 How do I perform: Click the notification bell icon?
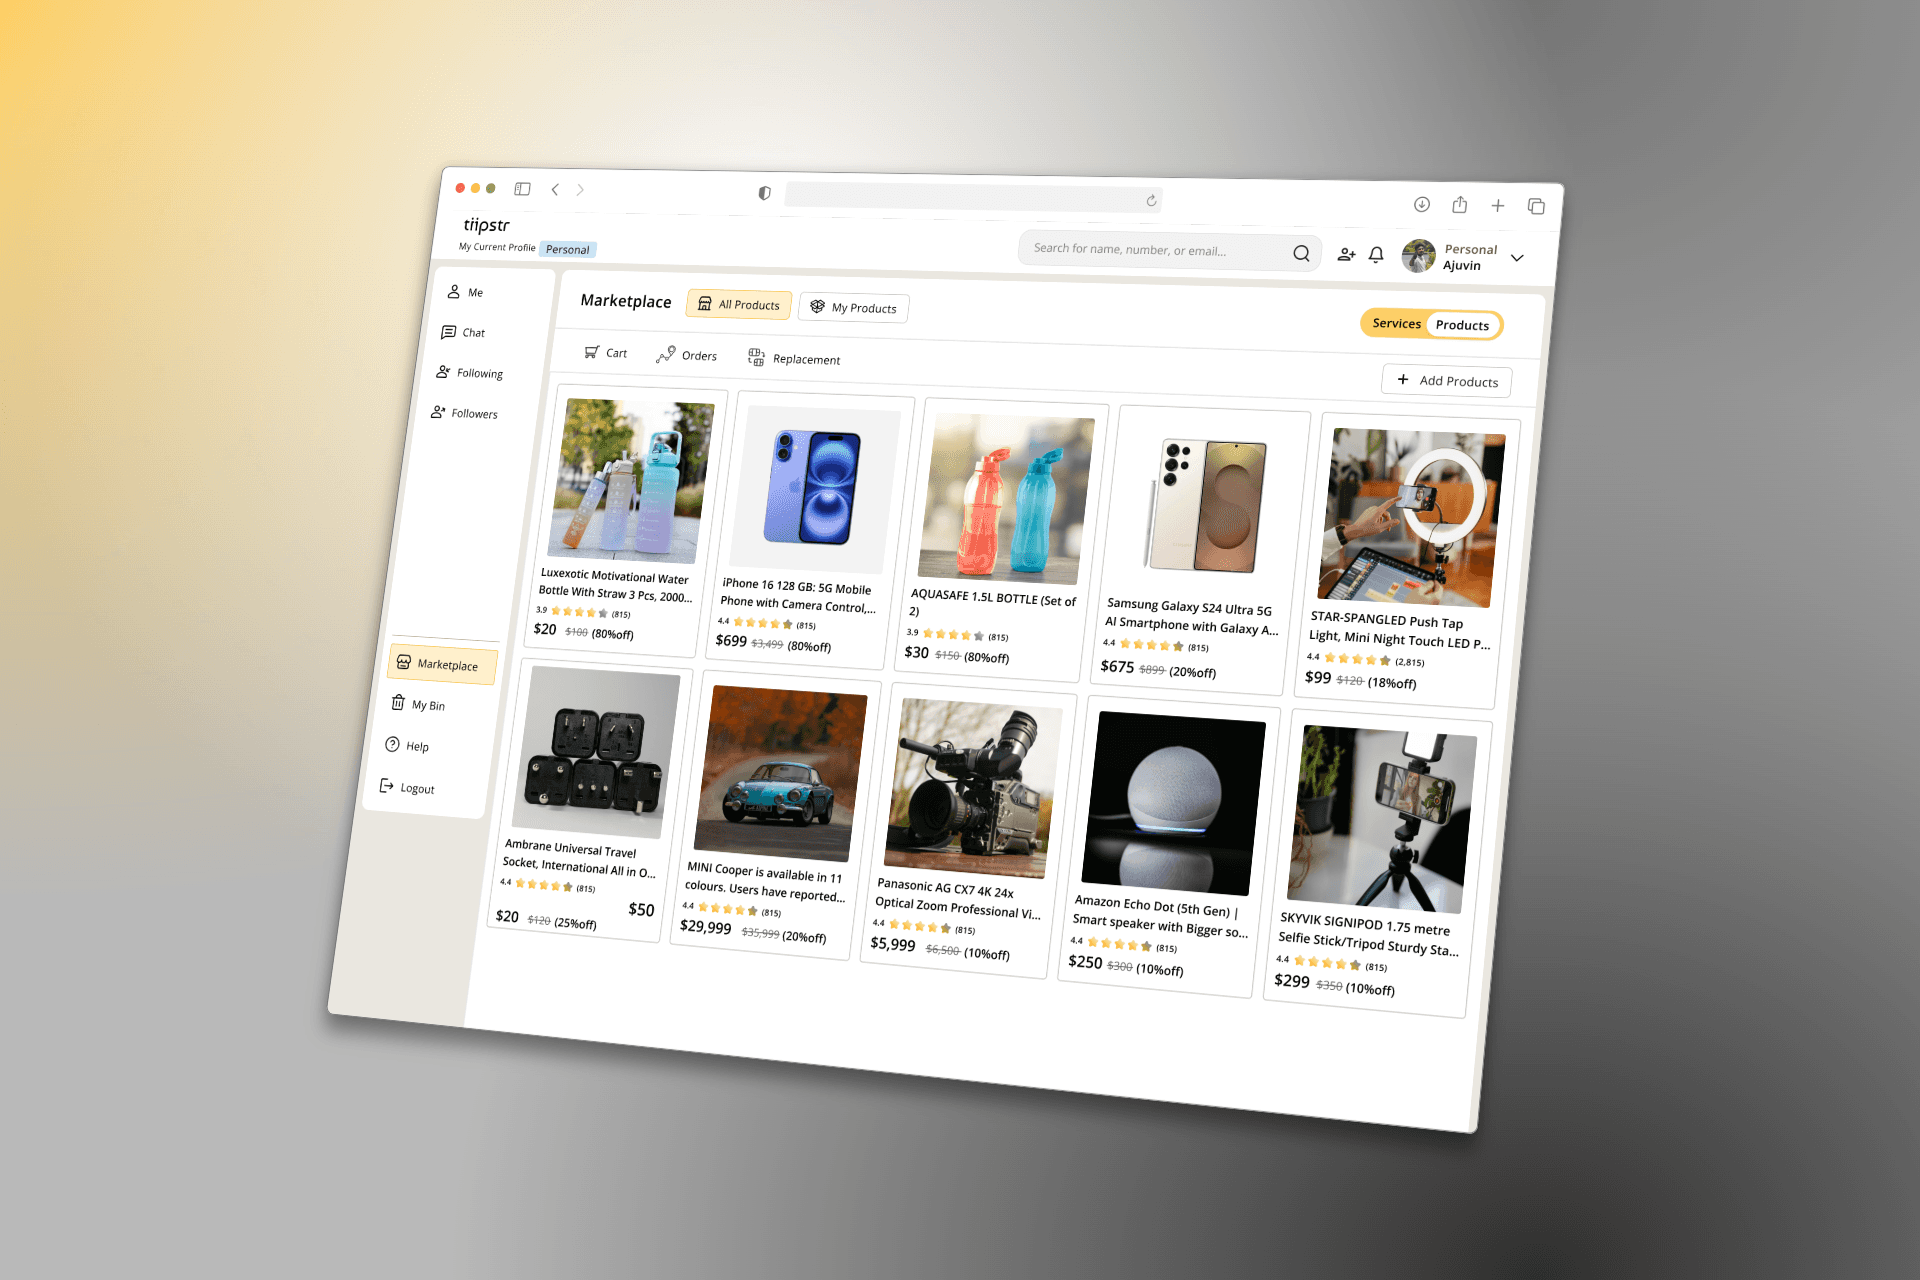tap(1376, 255)
